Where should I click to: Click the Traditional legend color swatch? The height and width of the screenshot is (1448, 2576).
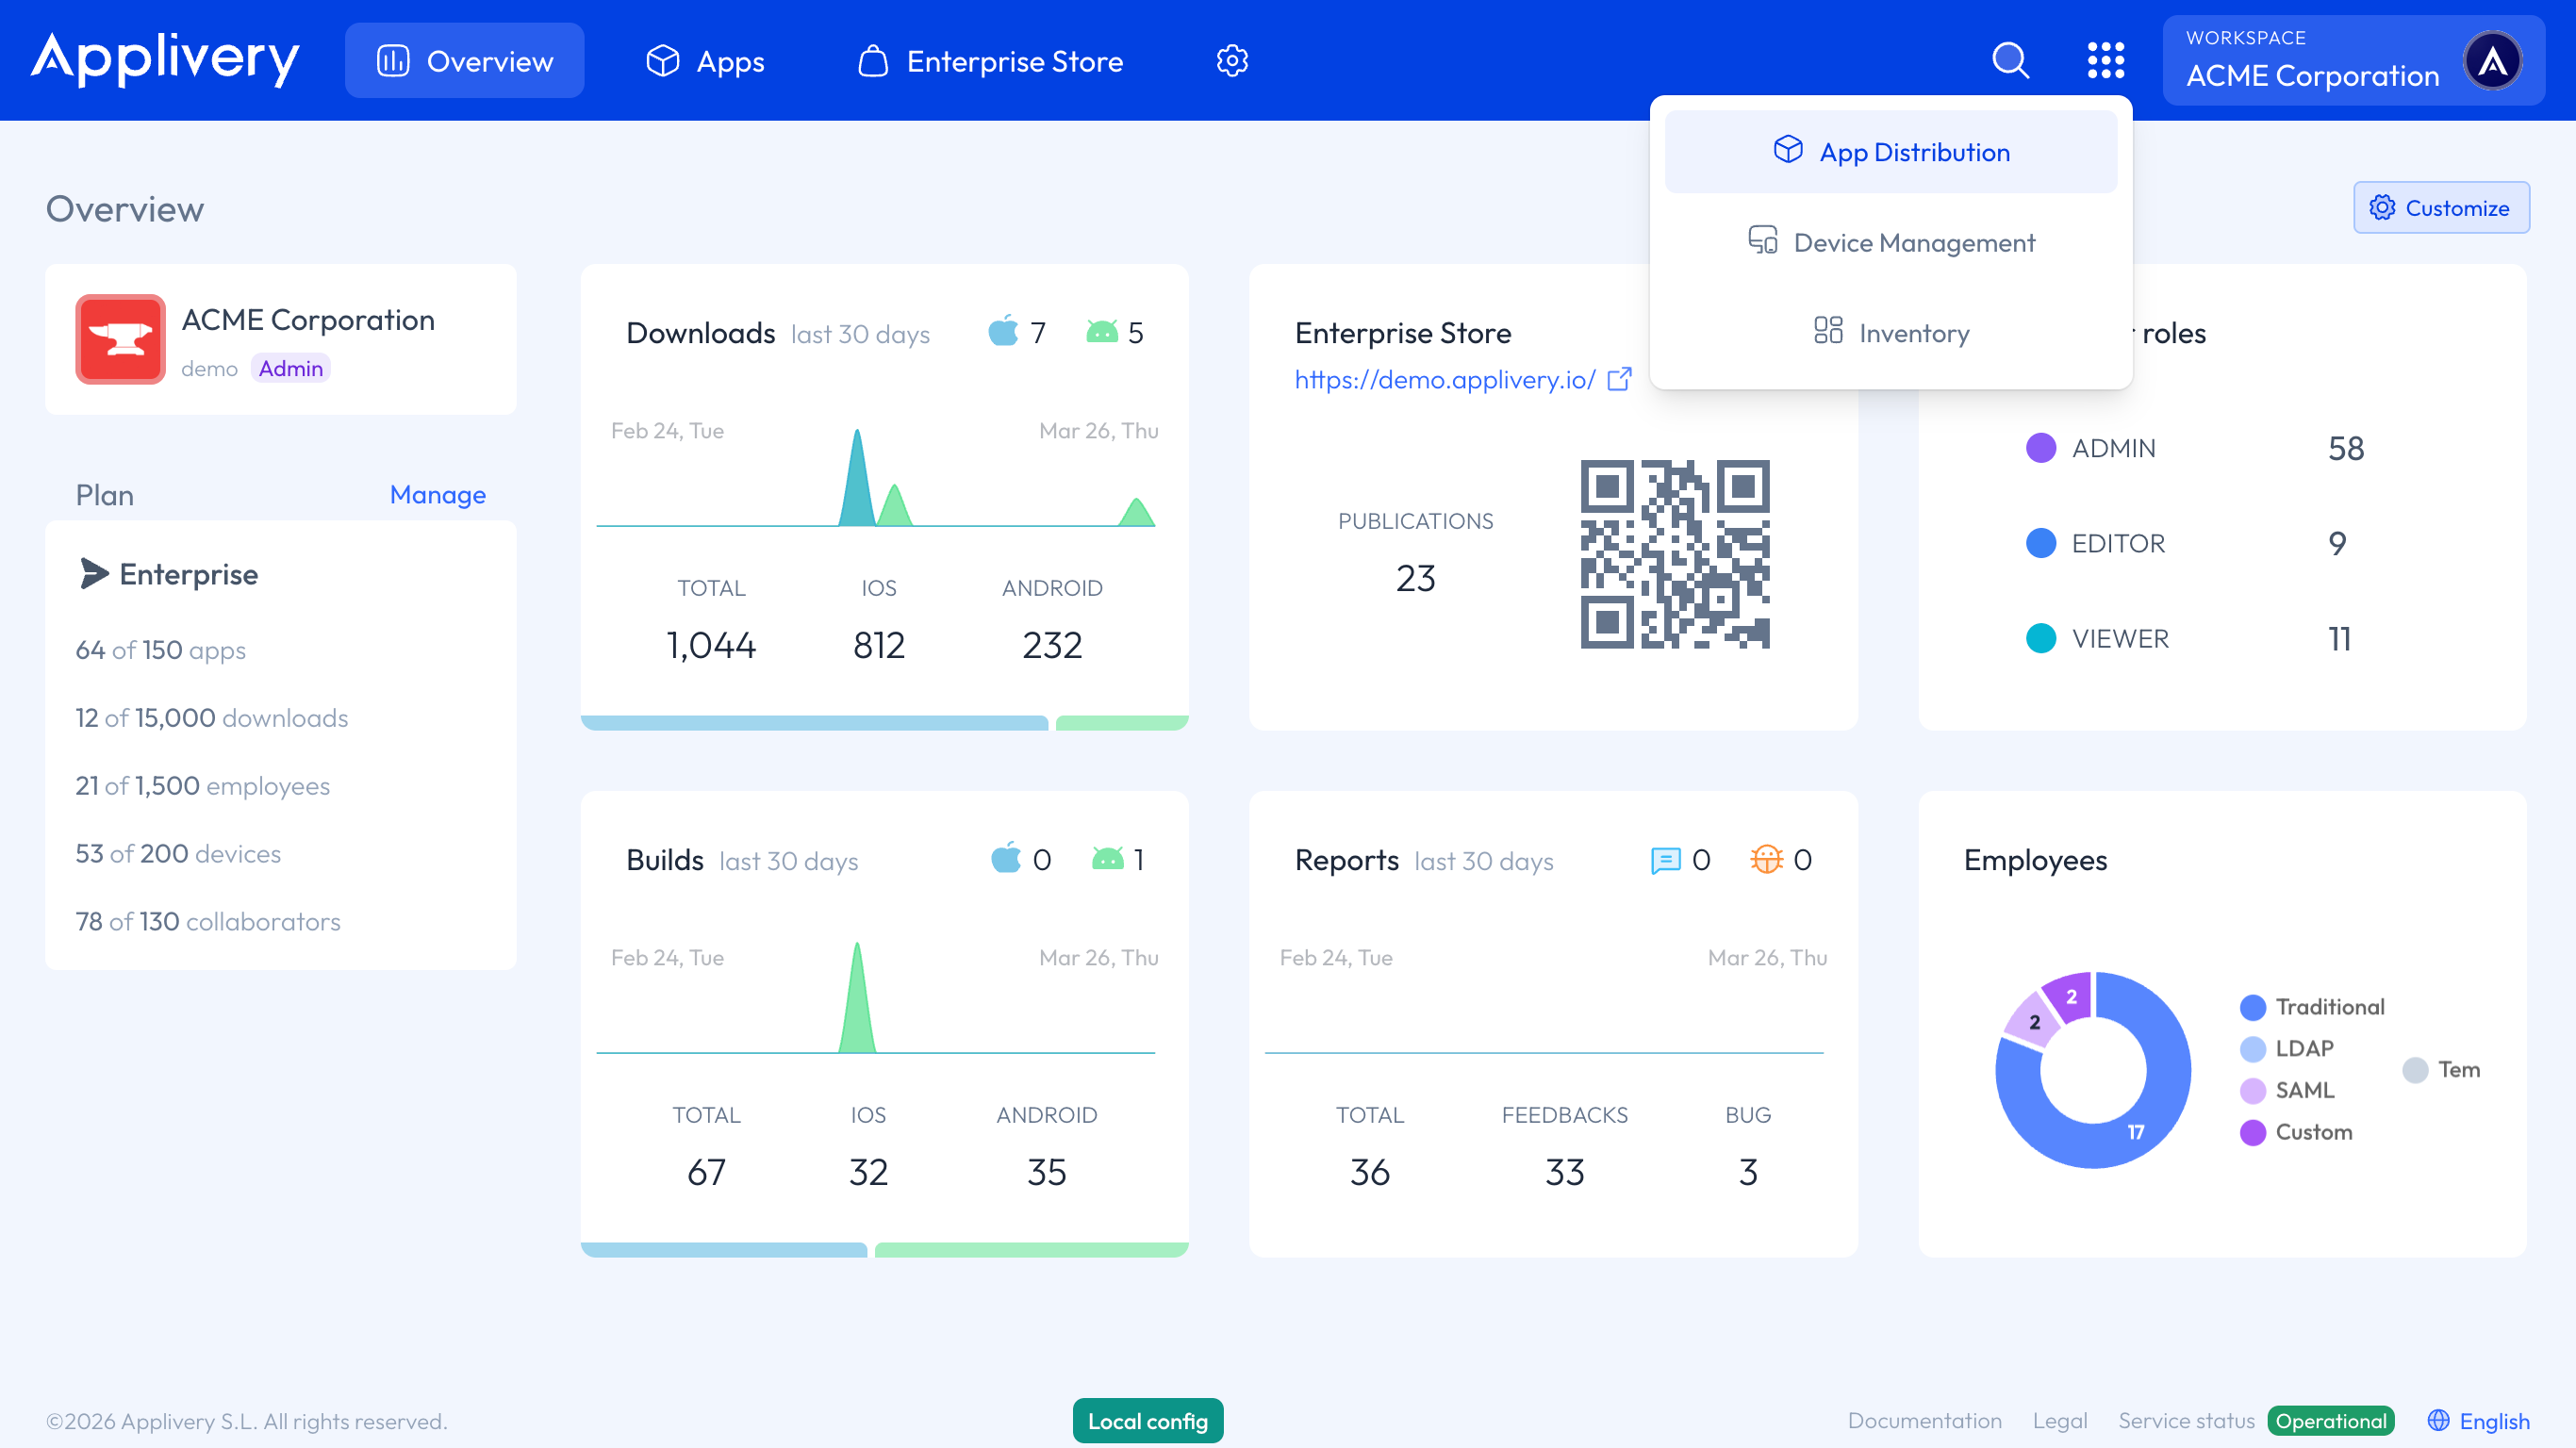(x=2252, y=1006)
